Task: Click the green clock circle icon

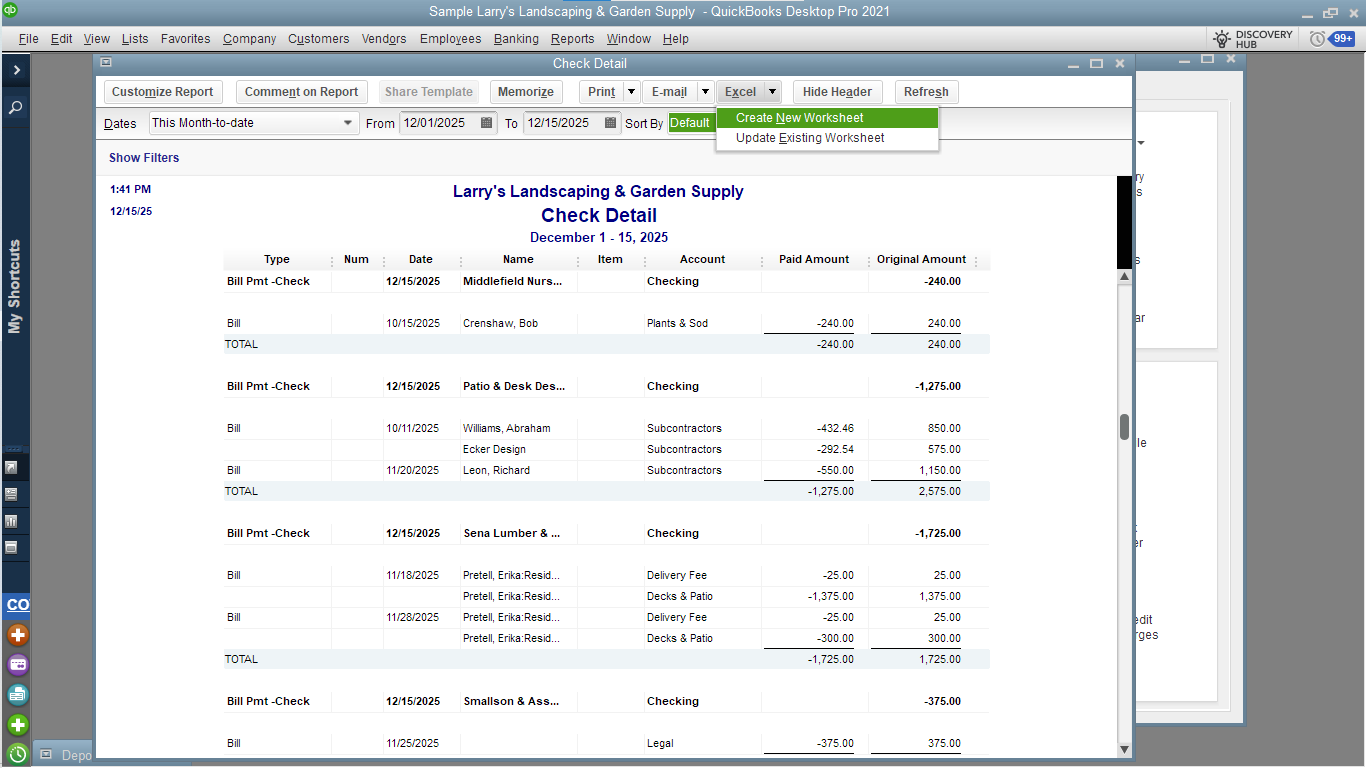Action: (18, 754)
